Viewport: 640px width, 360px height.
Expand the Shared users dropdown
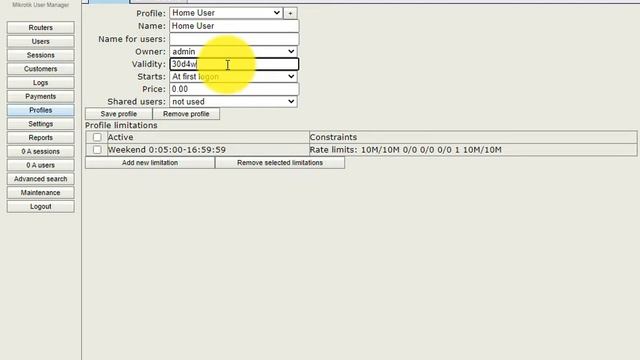[233, 102]
